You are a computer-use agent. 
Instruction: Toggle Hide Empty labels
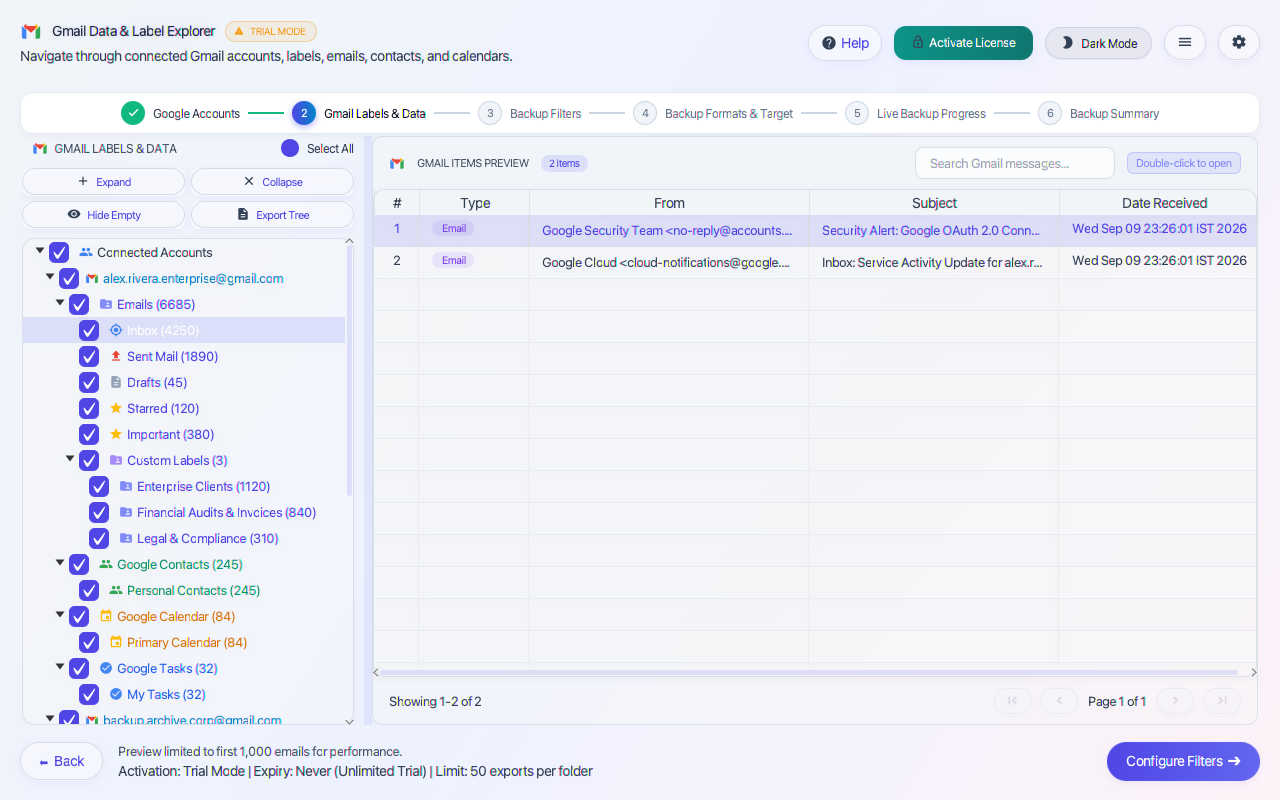coord(104,215)
